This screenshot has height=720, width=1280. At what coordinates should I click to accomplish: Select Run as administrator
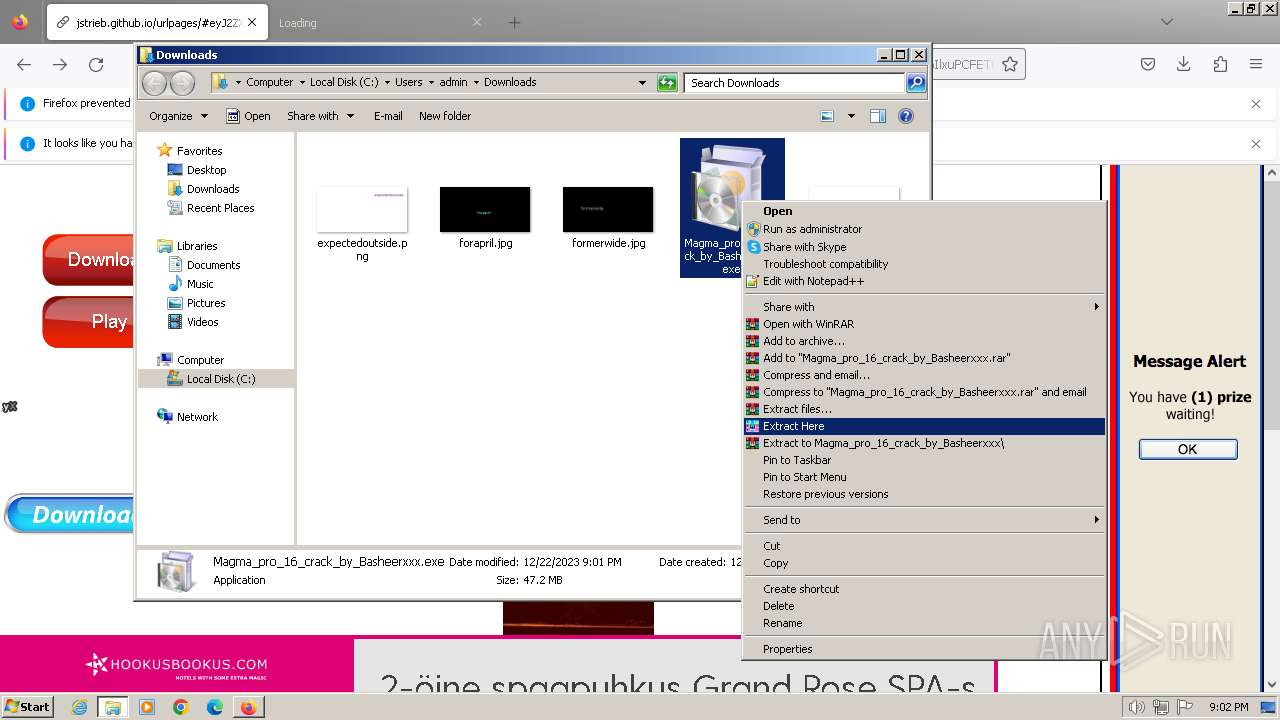pyautogui.click(x=924, y=229)
